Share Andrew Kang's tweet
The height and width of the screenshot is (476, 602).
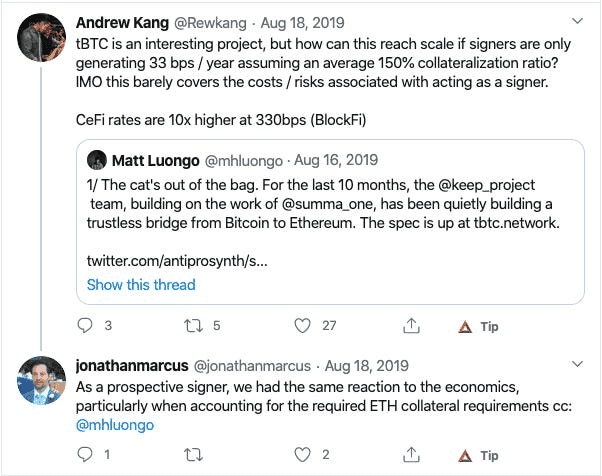(411, 326)
